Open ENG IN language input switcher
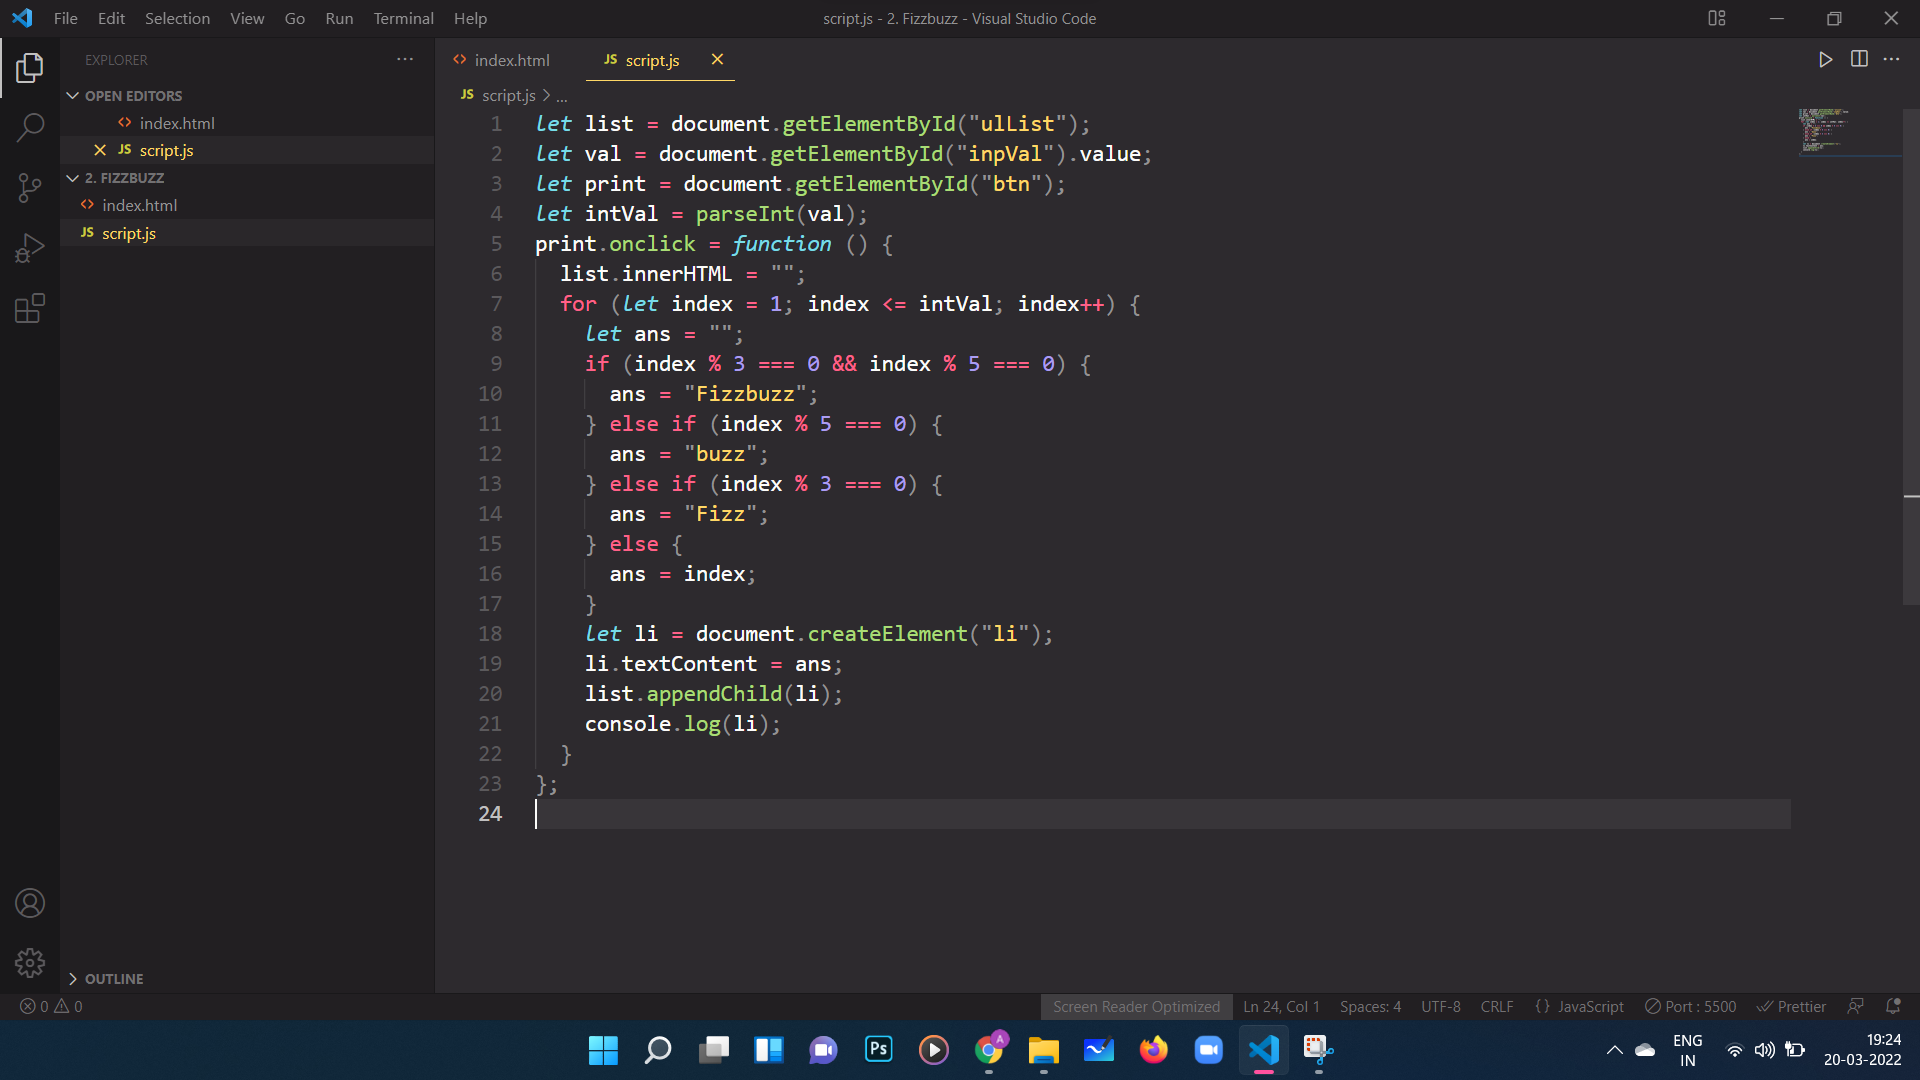 [1687, 1050]
